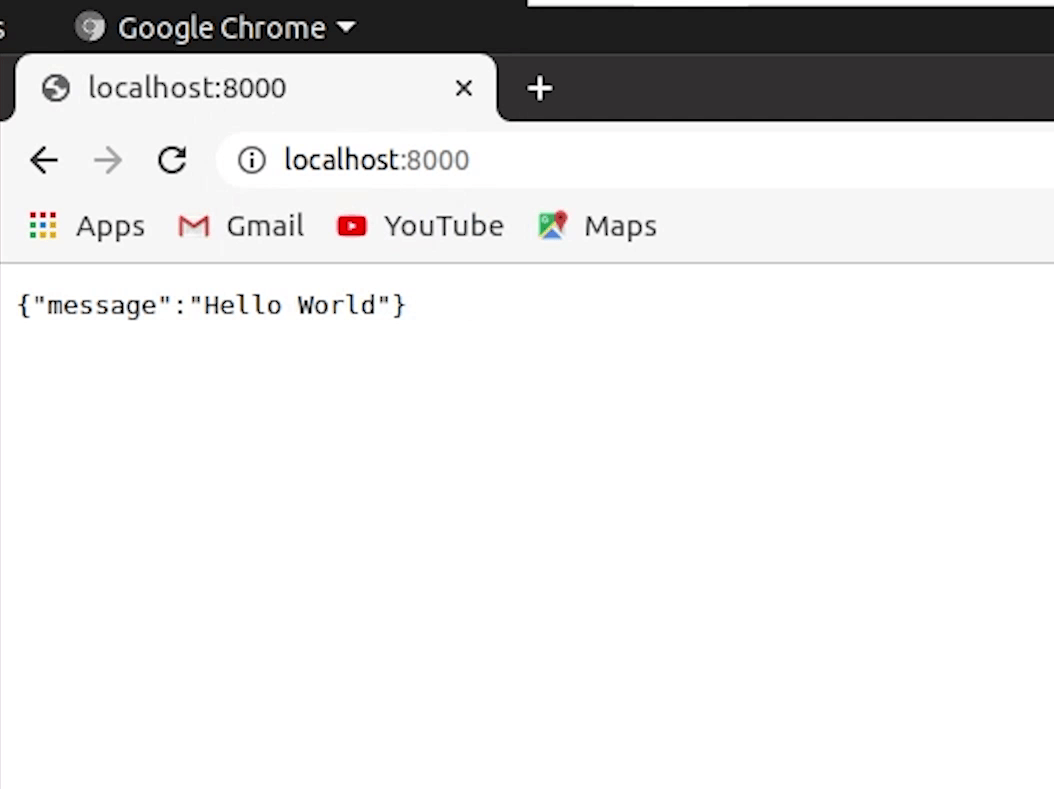Click the forward navigation arrow
Screen dimensions: 1054x789
108,160
